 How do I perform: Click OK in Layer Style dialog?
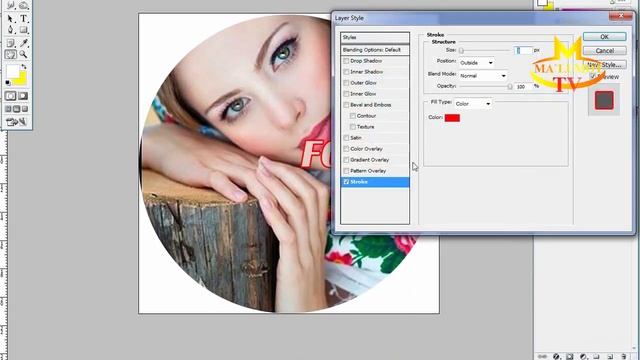click(604, 37)
